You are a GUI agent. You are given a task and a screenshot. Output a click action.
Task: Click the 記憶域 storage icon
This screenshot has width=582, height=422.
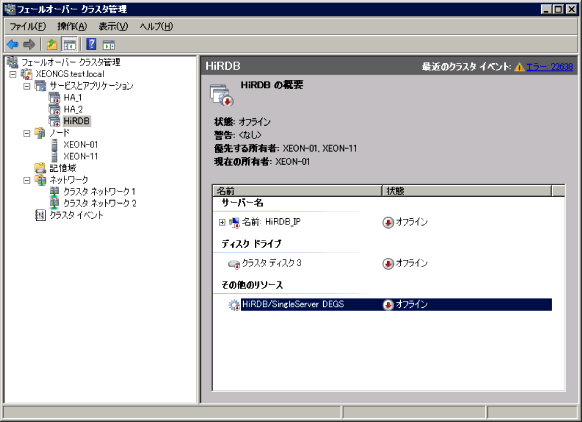(40, 168)
